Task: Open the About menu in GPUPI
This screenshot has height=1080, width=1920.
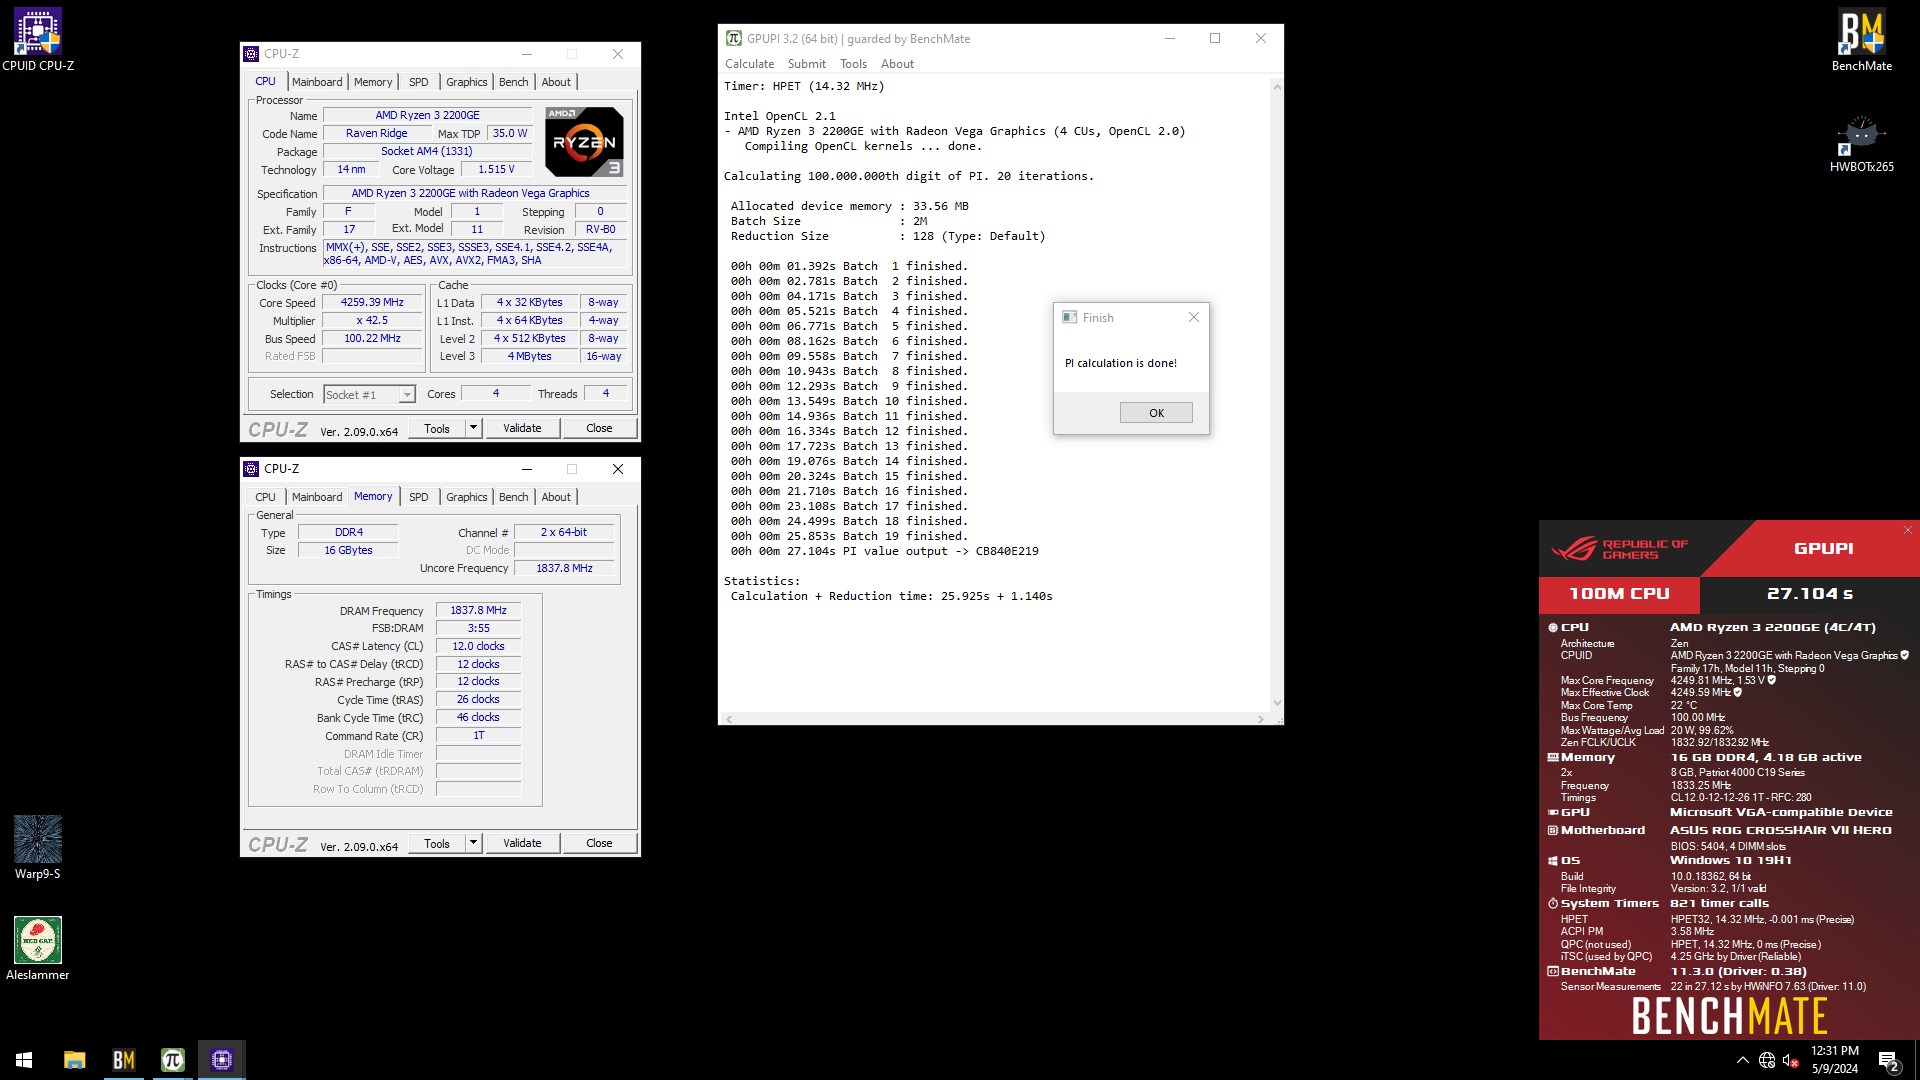Action: pos(897,64)
